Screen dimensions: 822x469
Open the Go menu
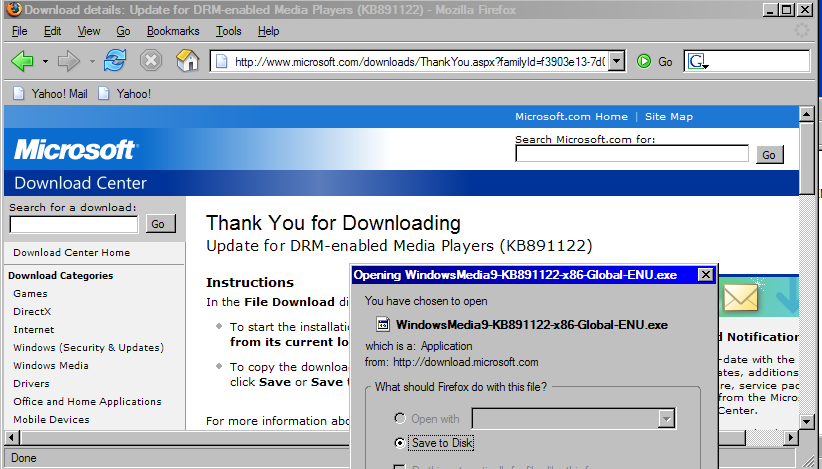tap(123, 31)
